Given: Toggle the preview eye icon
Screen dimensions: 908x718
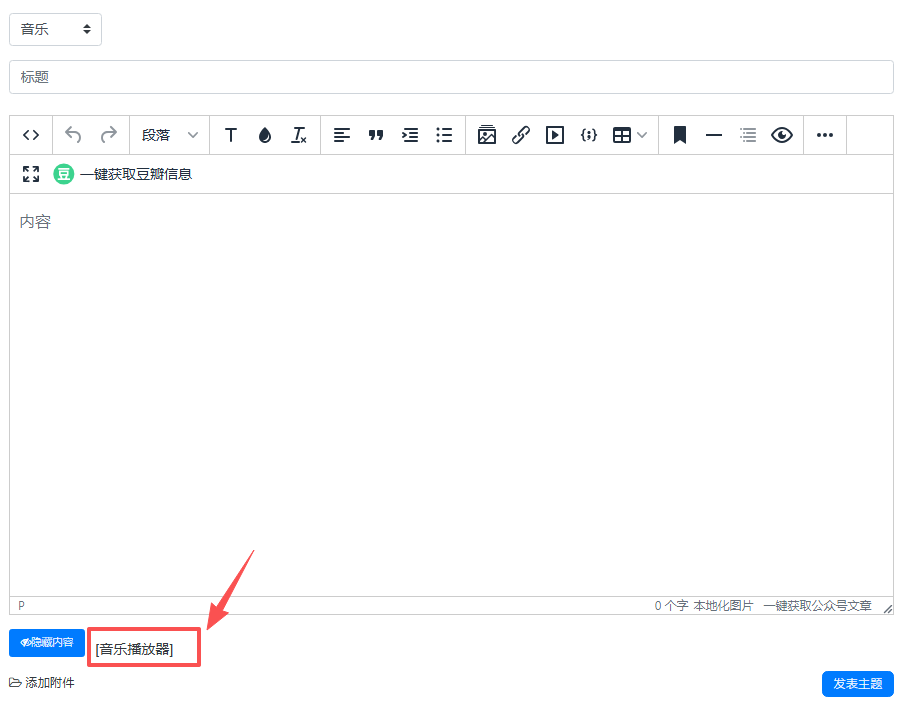Looking at the screenshot, I should point(782,135).
